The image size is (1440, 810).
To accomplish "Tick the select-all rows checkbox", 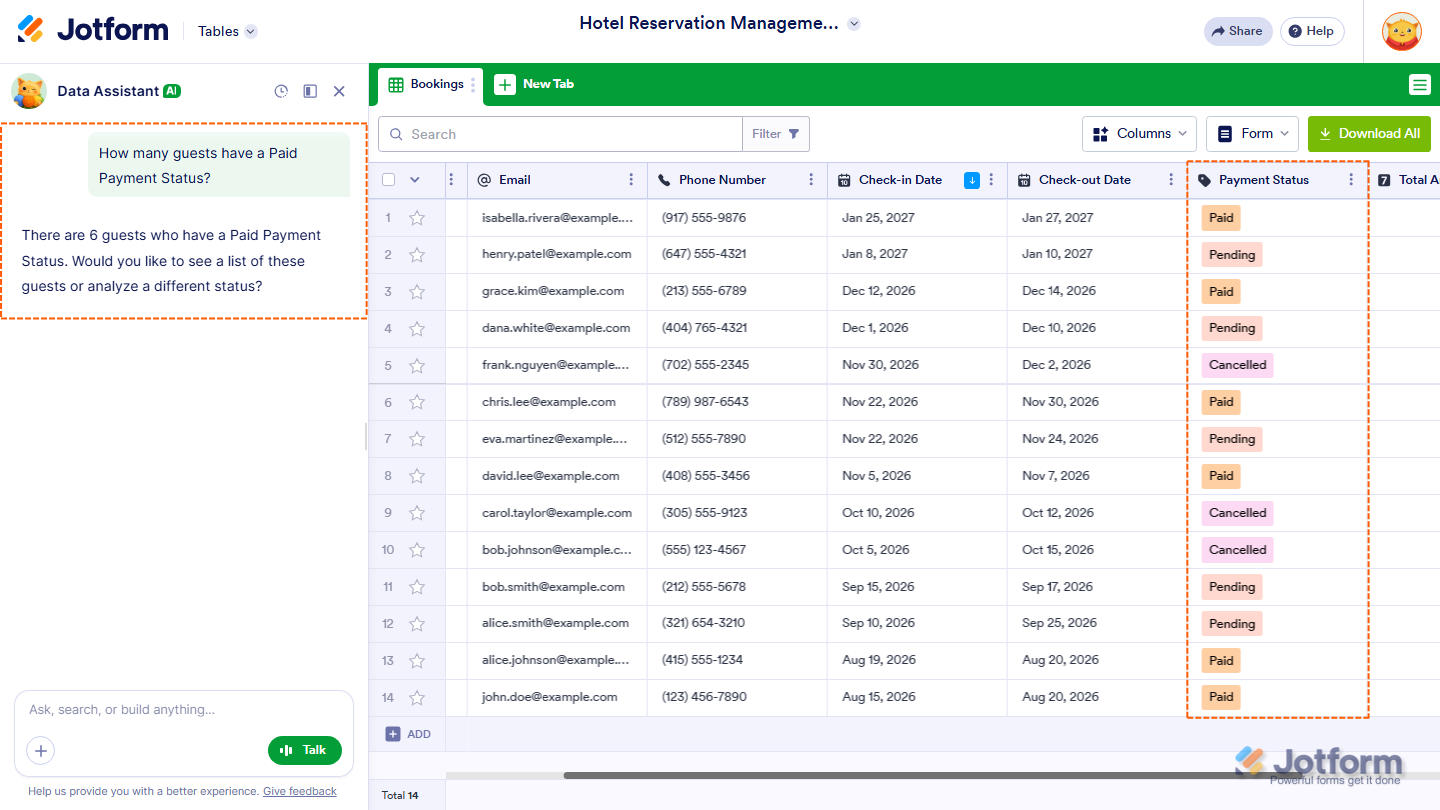I will pyautogui.click(x=389, y=180).
